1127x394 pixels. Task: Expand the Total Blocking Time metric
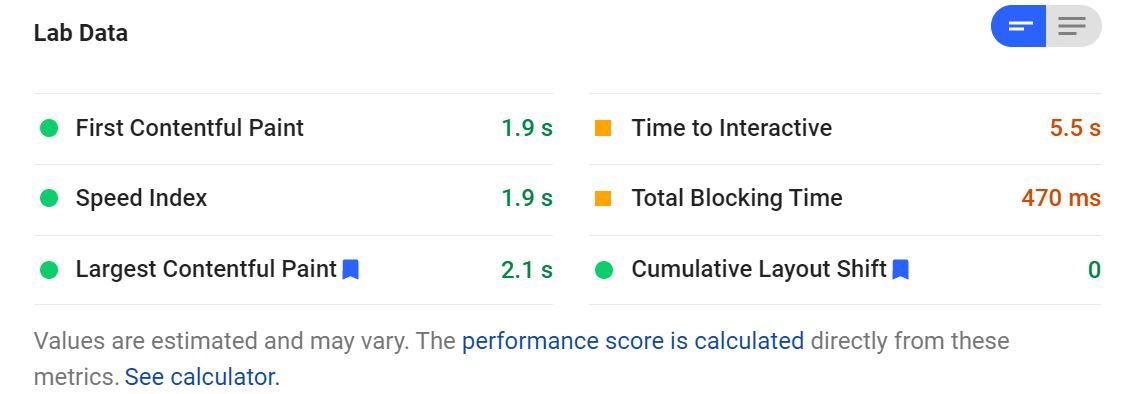pyautogui.click(x=845, y=199)
